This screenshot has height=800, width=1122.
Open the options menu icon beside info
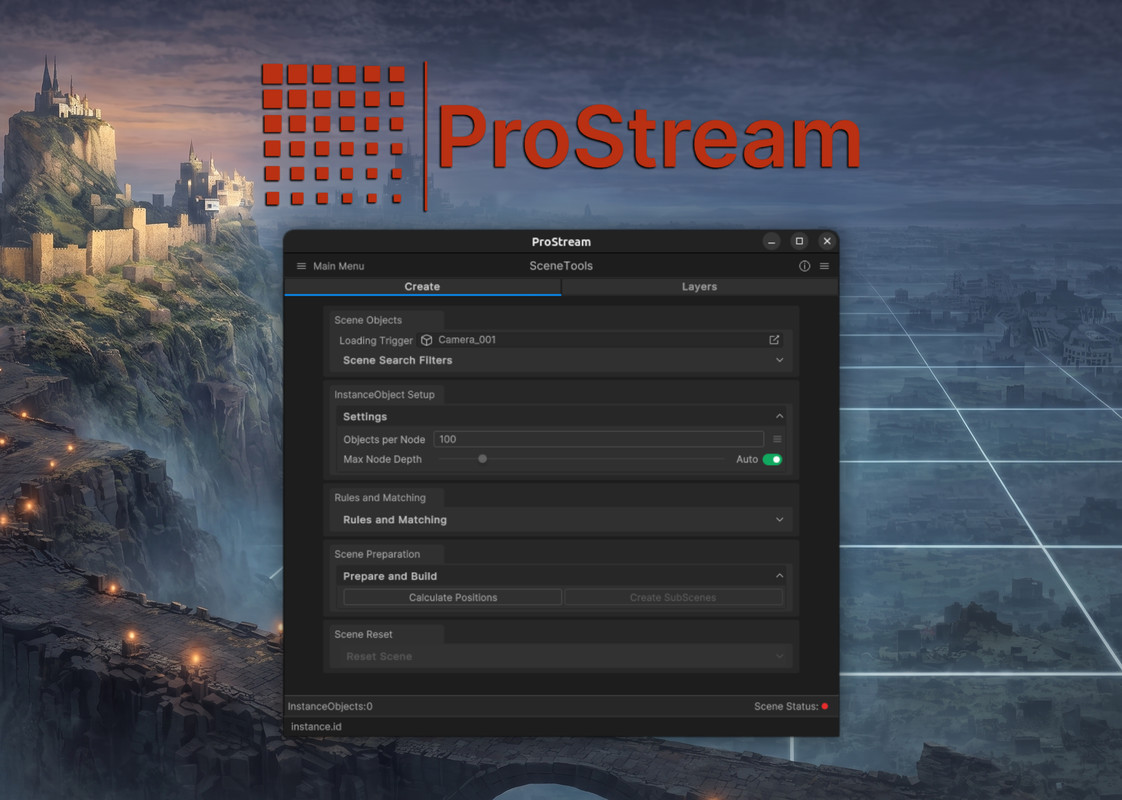click(x=824, y=266)
